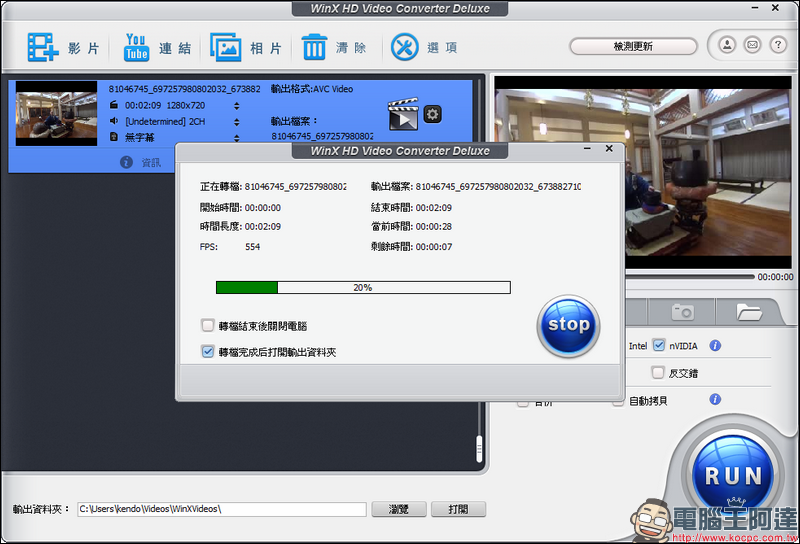The width and height of the screenshot is (800, 544).
Task: Click the 清除 trash can icon
Action: click(314, 47)
